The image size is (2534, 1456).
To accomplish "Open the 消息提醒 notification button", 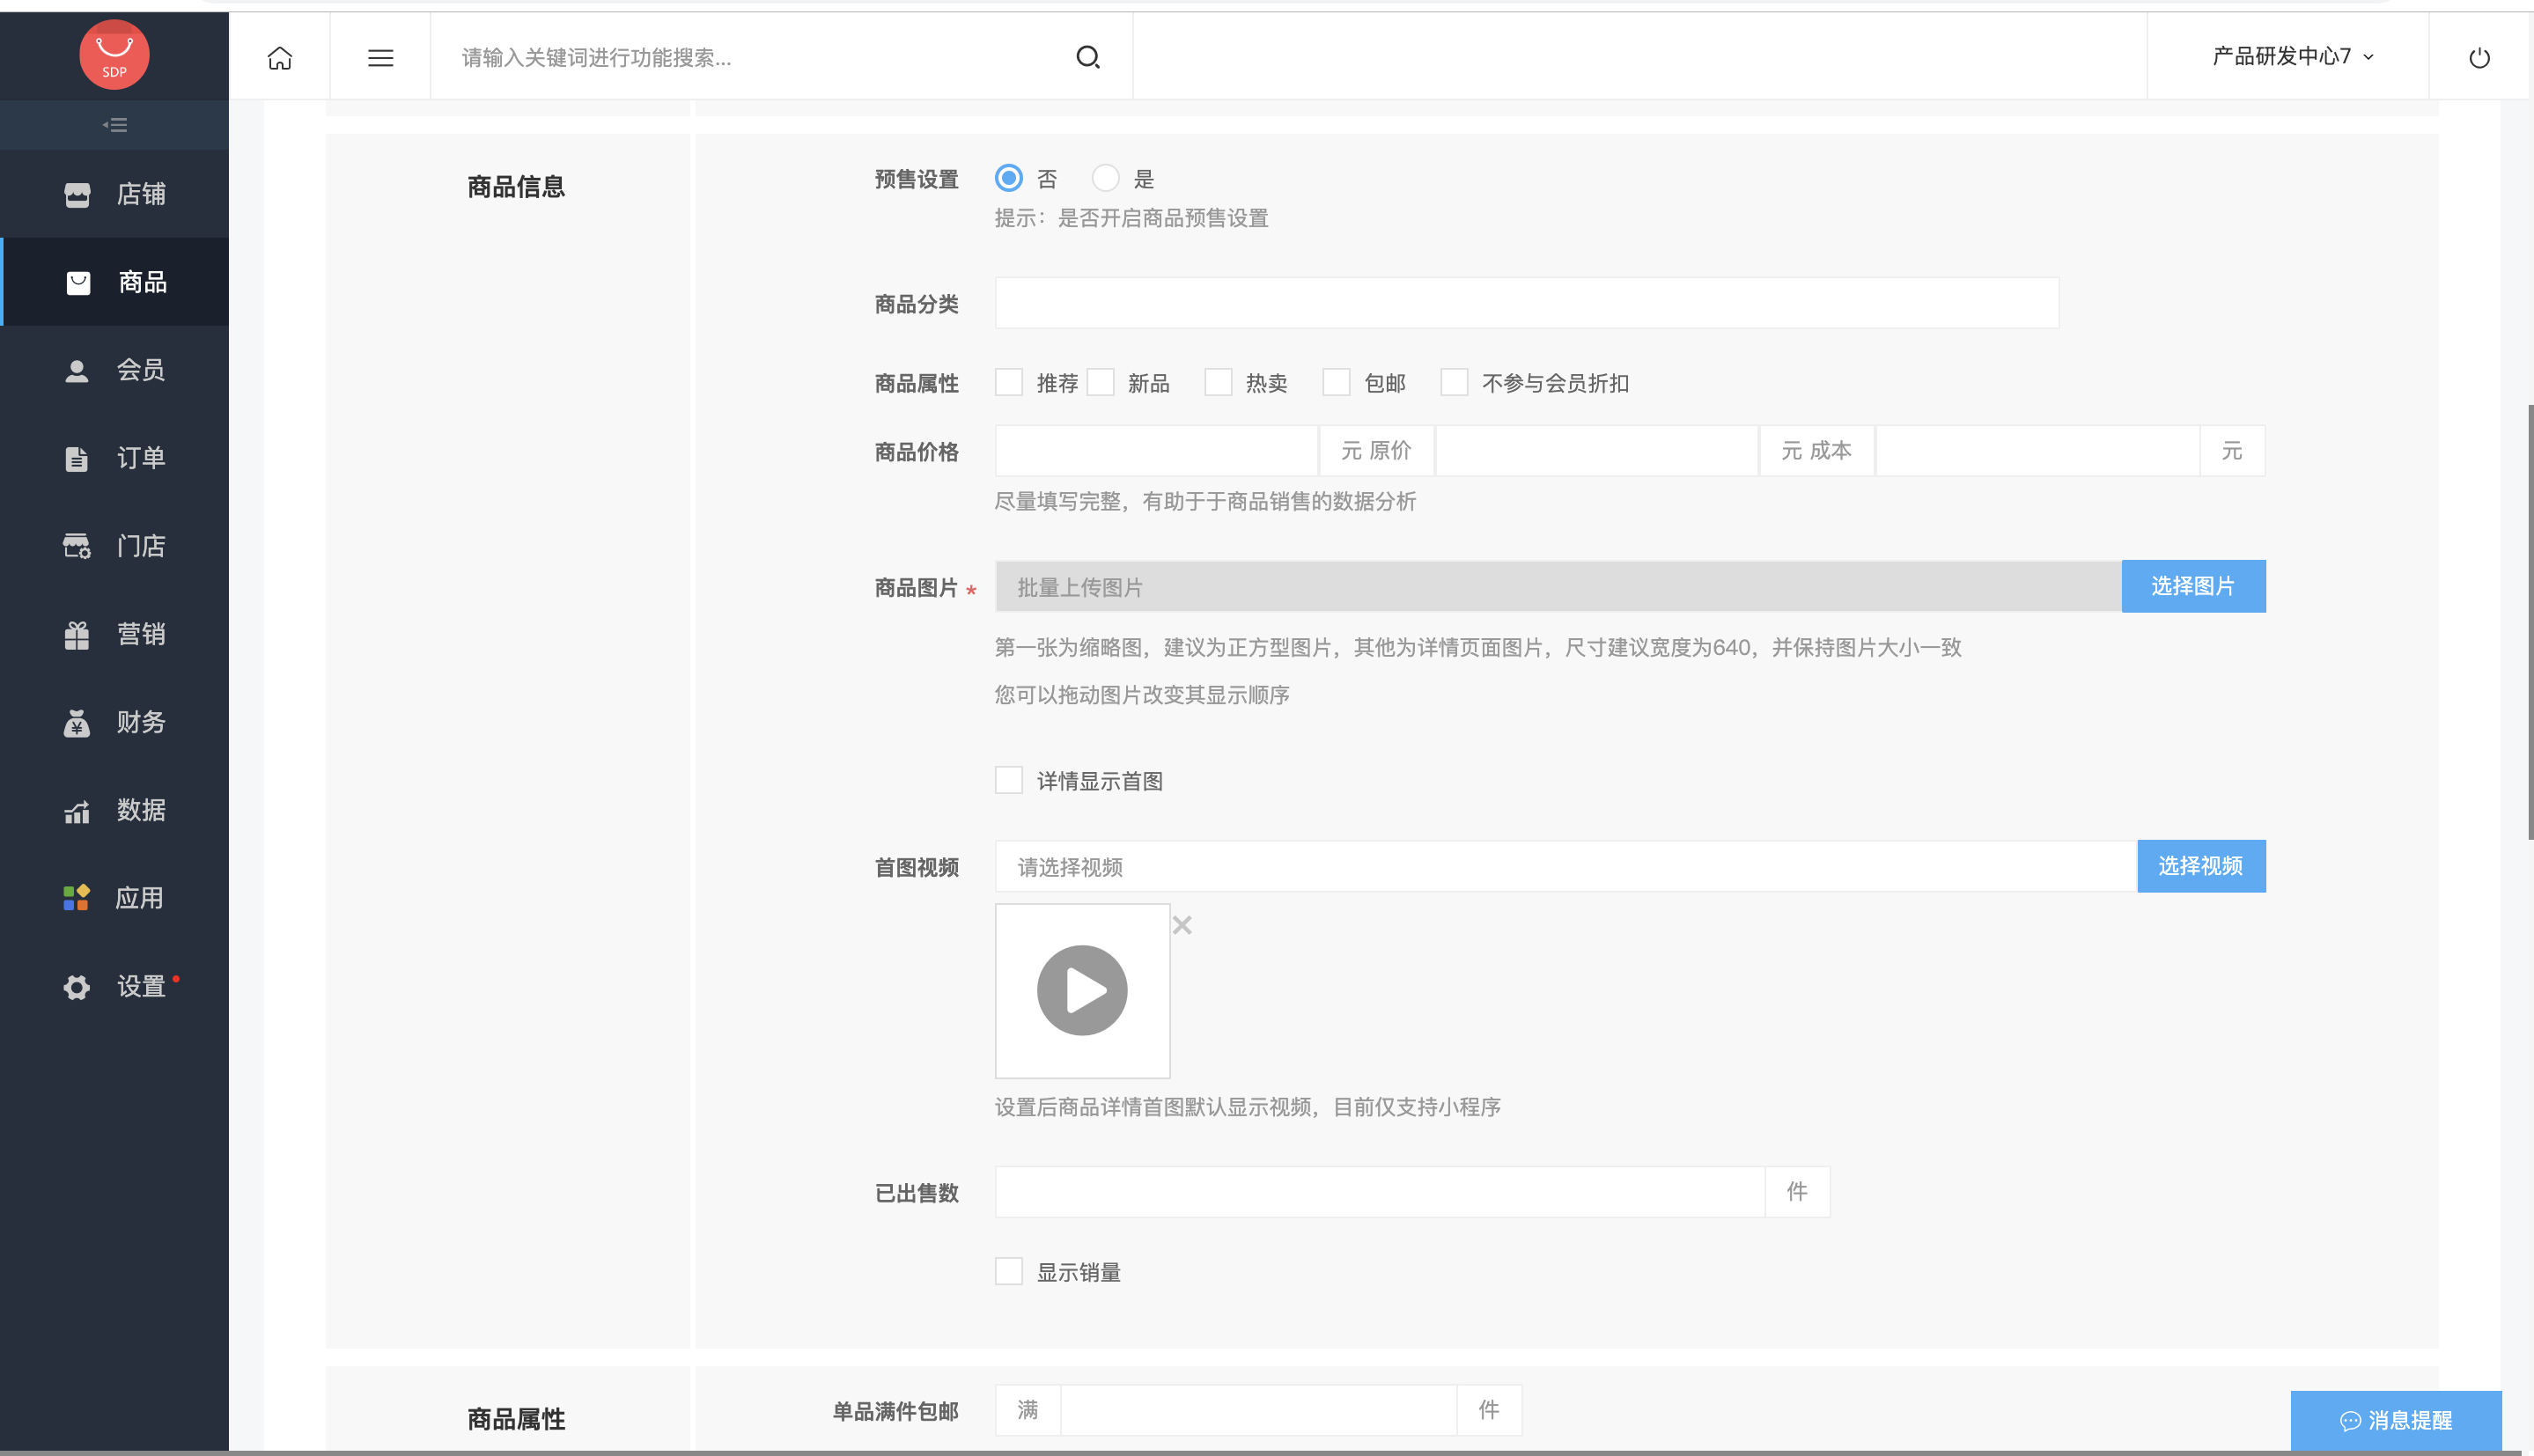I will tap(2396, 1420).
